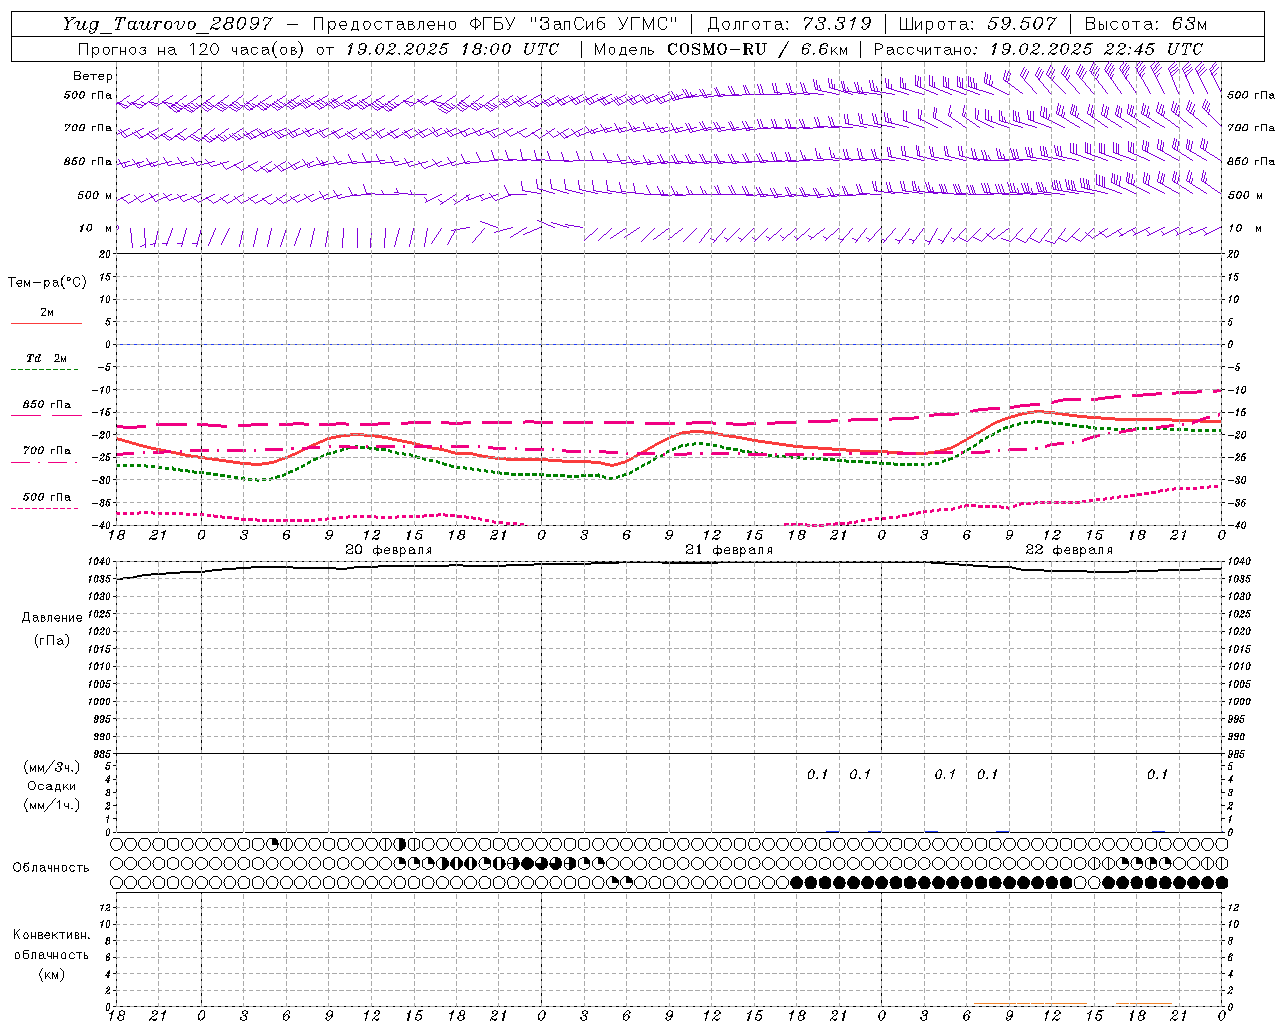Click the (мм/3ч.) precipitation unit label

[52, 767]
